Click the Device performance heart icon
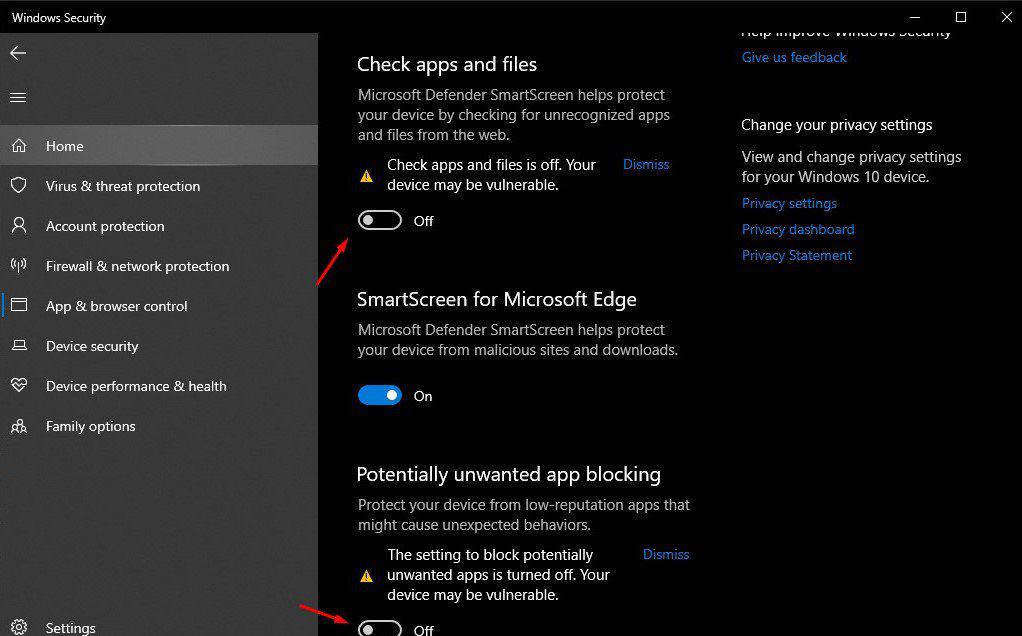The width and height of the screenshot is (1022, 636). (x=19, y=385)
